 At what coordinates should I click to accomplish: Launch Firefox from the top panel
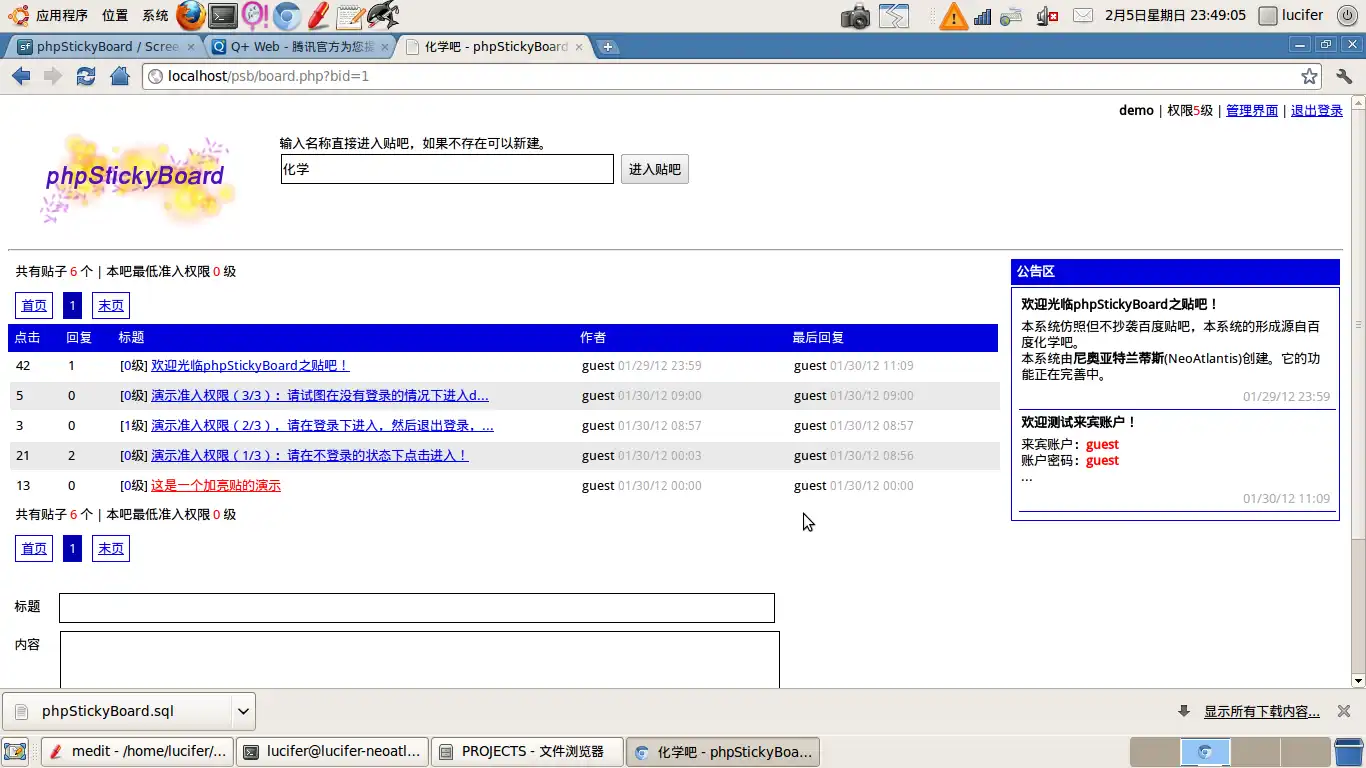pyautogui.click(x=191, y=15)
